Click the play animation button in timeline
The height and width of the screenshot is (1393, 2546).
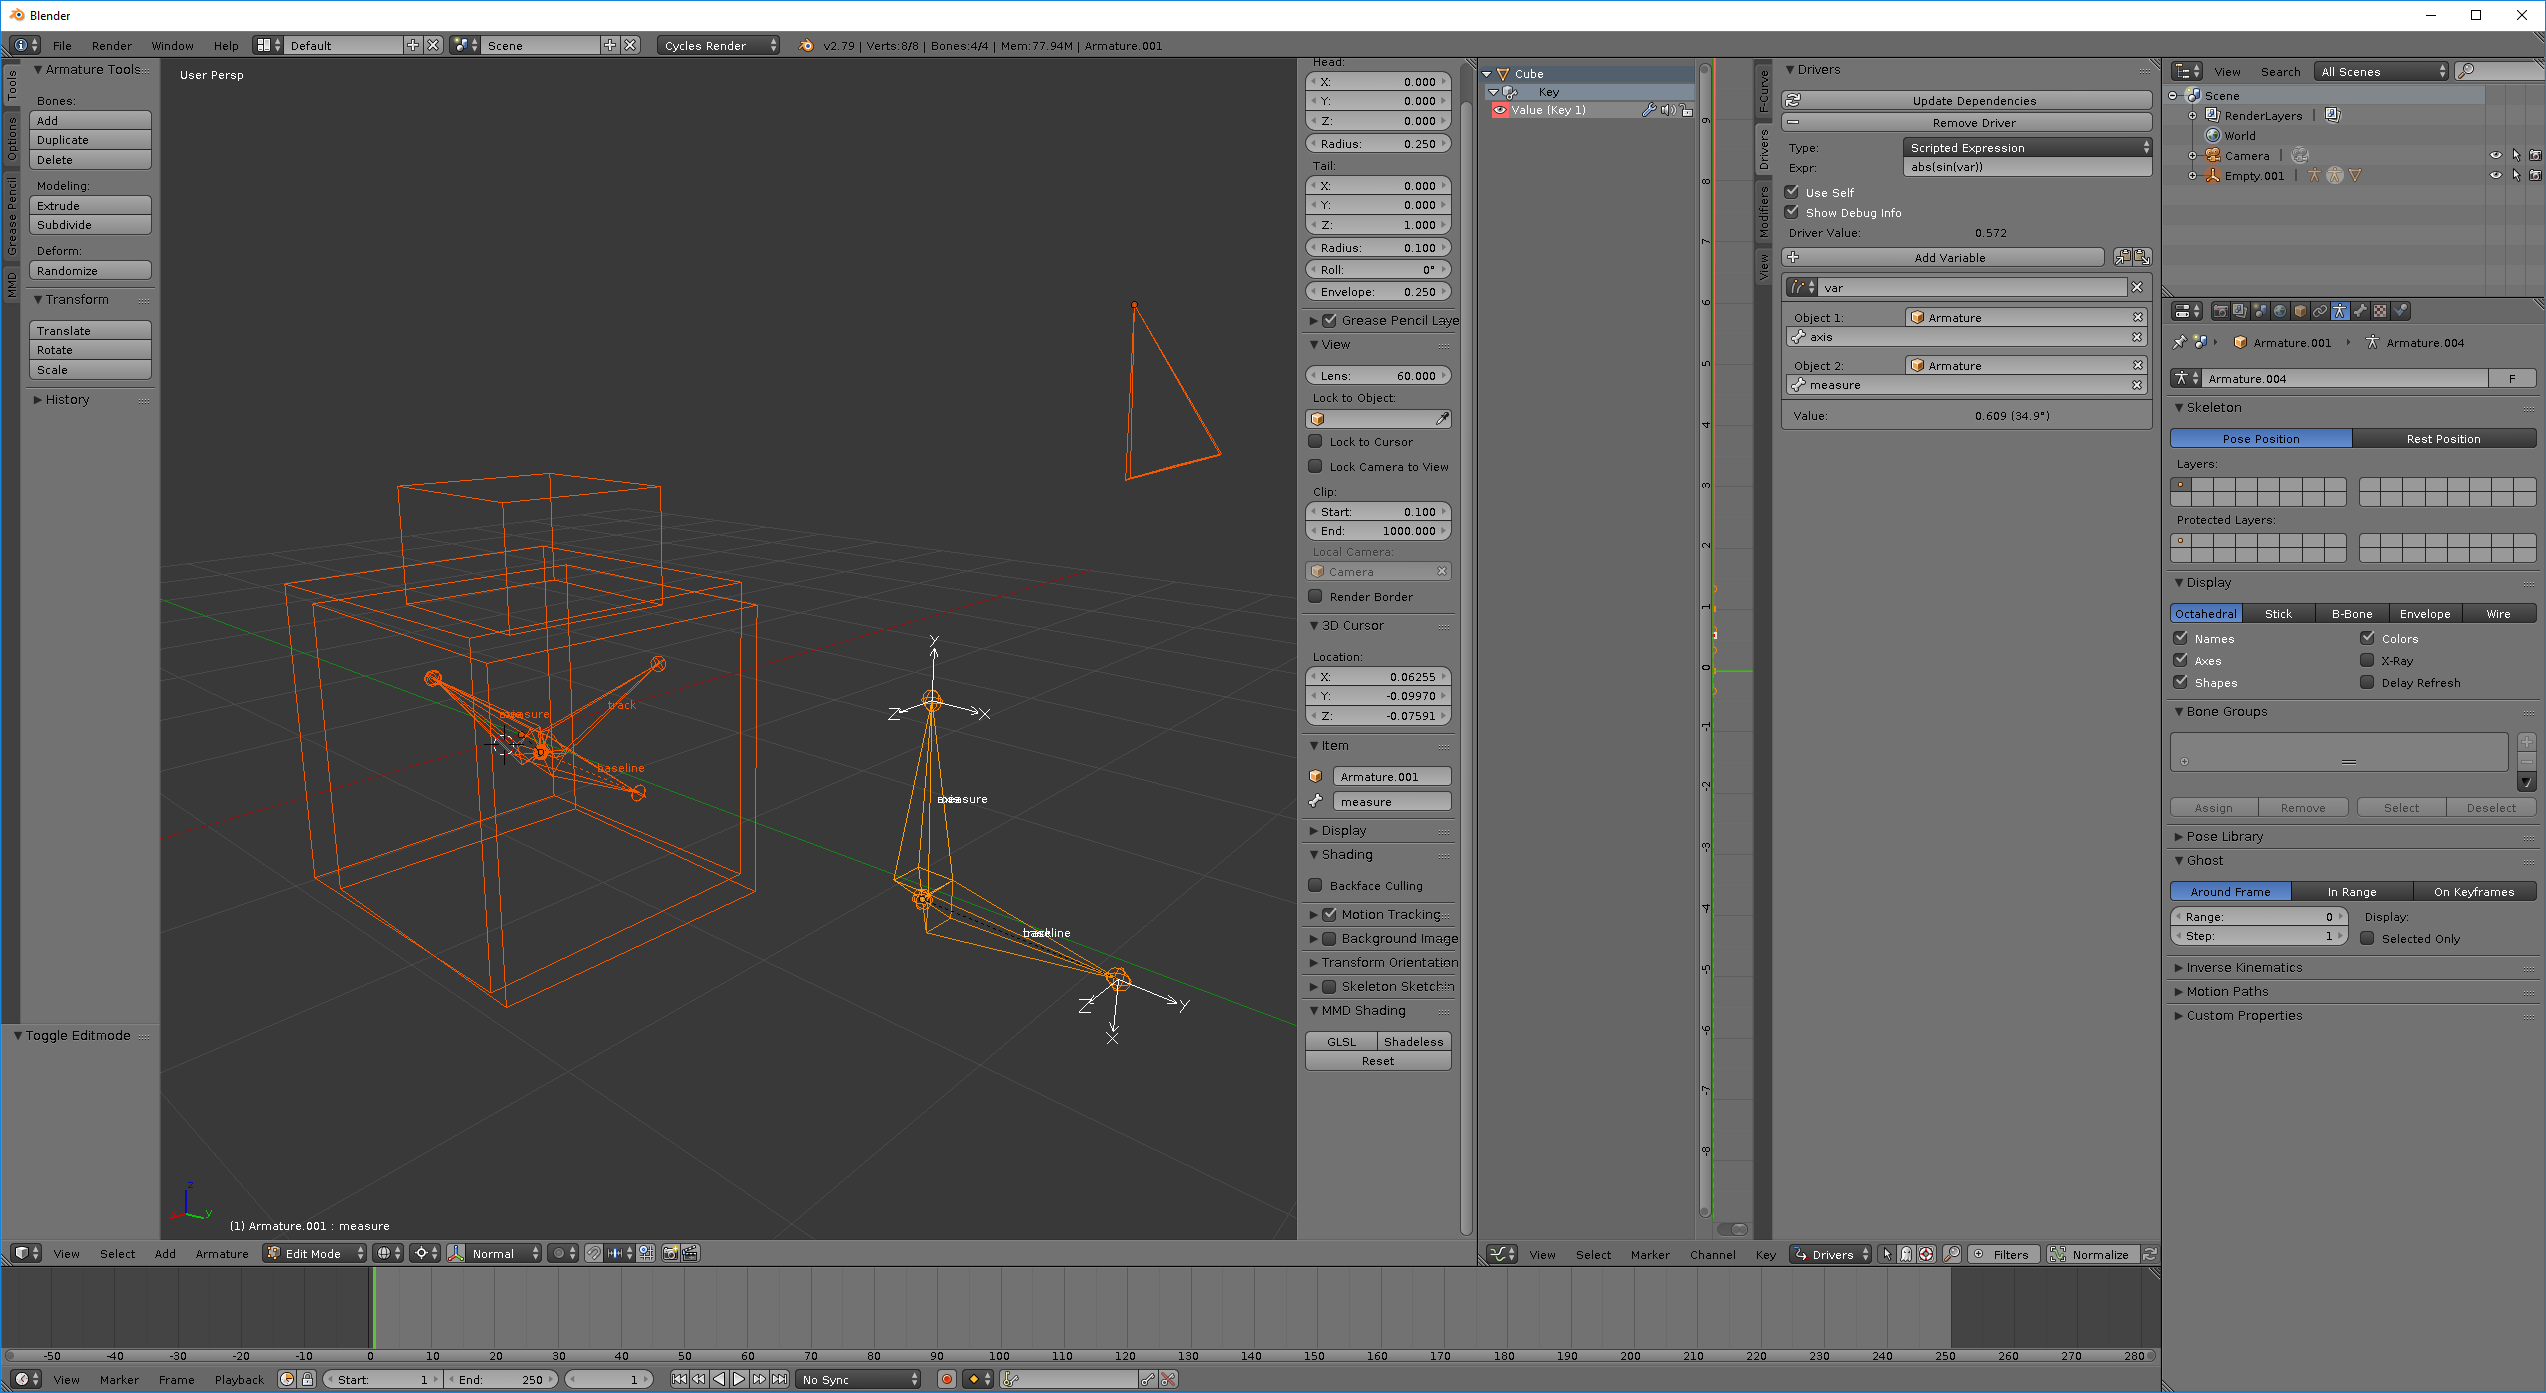739,1379
